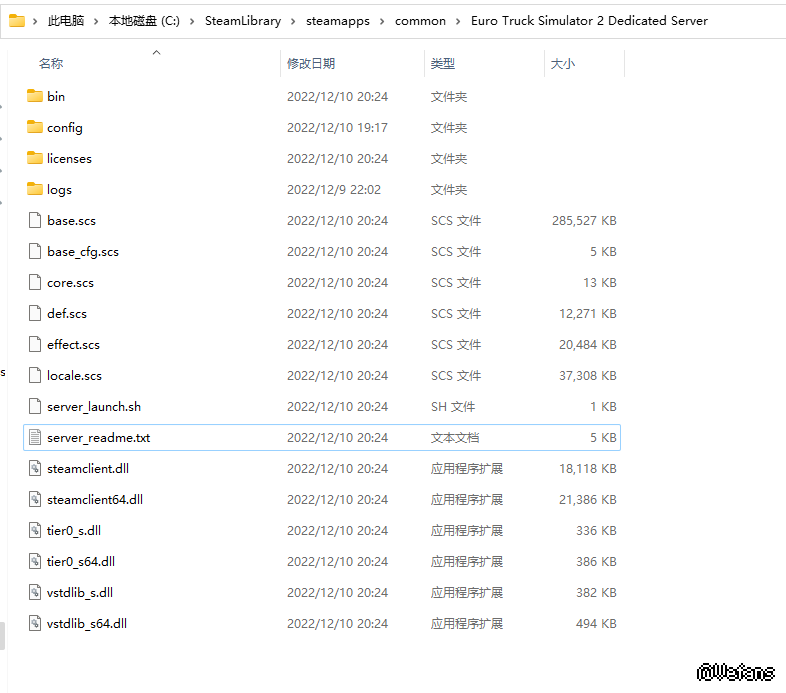Click Euro Truck Simulator 2 Dedicated Server breadcrumb
Image resolution: width=786 pixels, height=693 pixels.
pyautogui.click(x=589, y=21)
